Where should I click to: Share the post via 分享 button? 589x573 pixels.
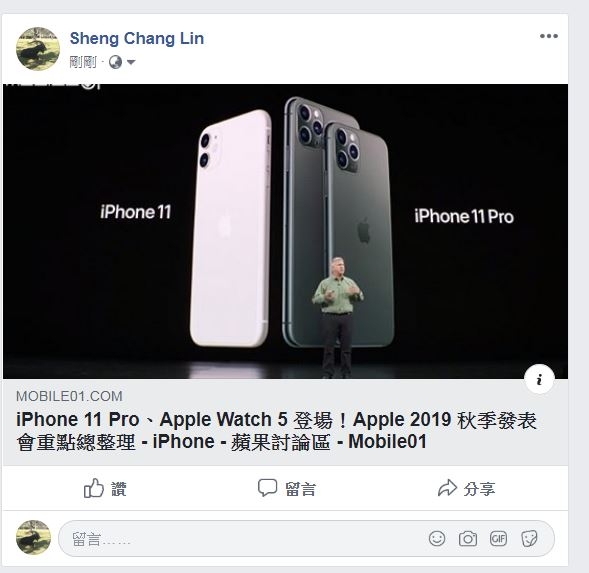click(467, 488)
